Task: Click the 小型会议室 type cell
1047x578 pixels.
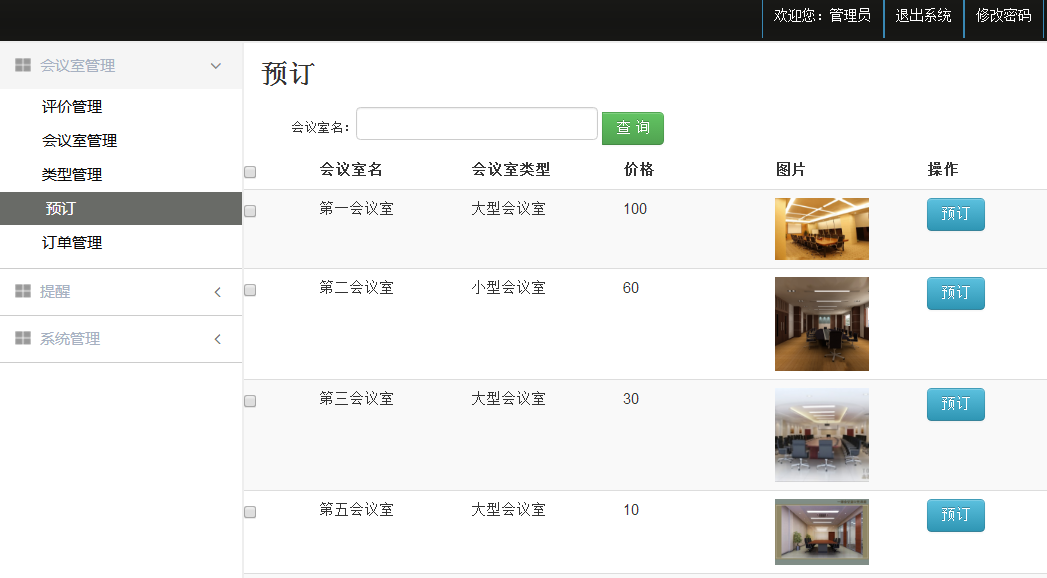Action: coord(509,288)
